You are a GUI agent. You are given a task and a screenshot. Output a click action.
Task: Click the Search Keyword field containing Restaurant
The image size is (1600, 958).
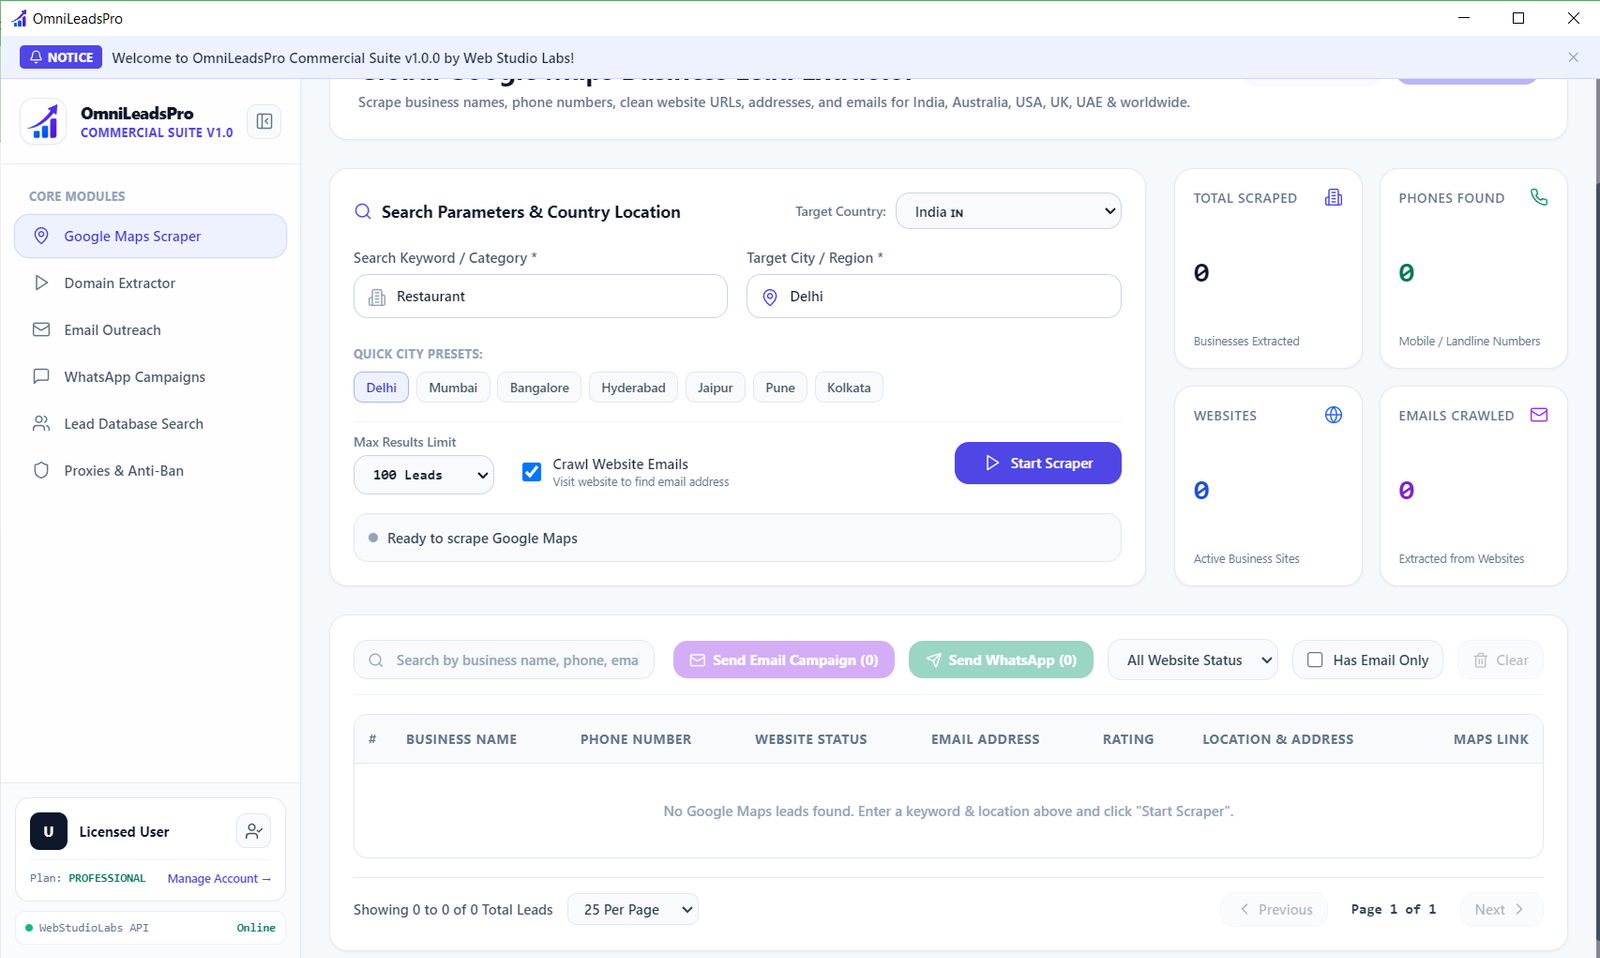[540, 296]
